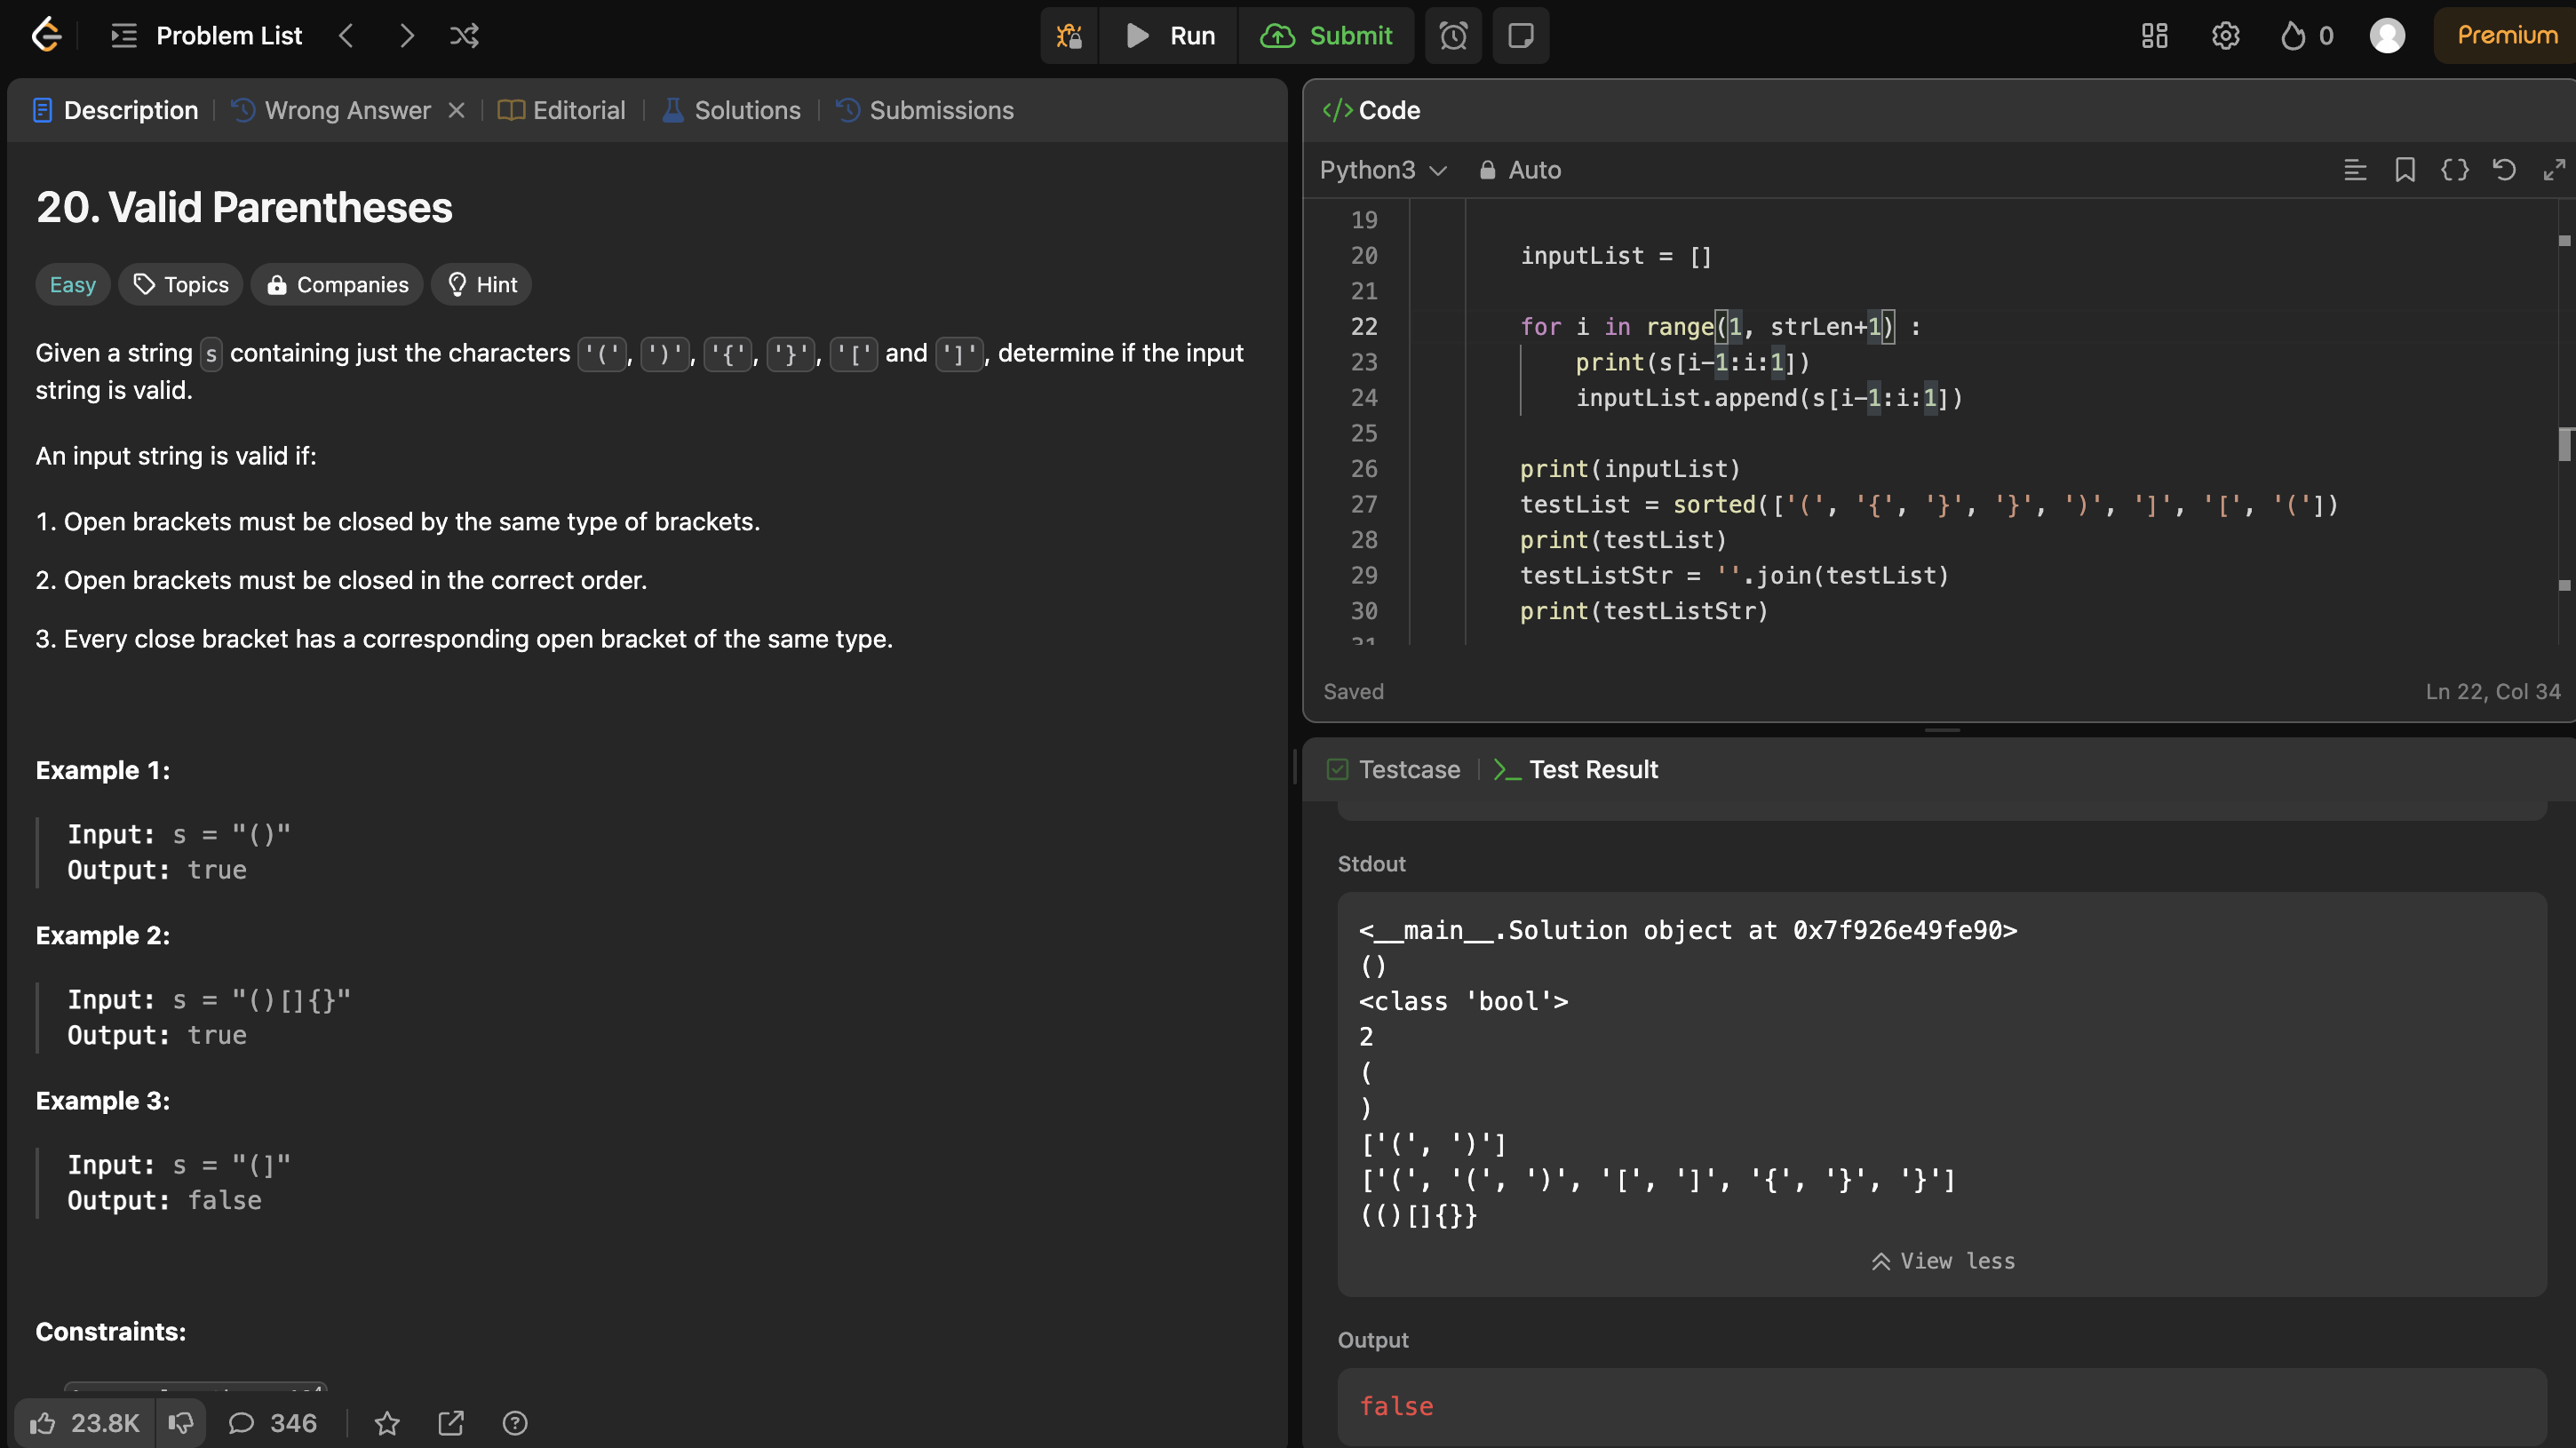Close the Wrong Answer tab
Screen dimensions: 2576x1448
coord(456,110)
